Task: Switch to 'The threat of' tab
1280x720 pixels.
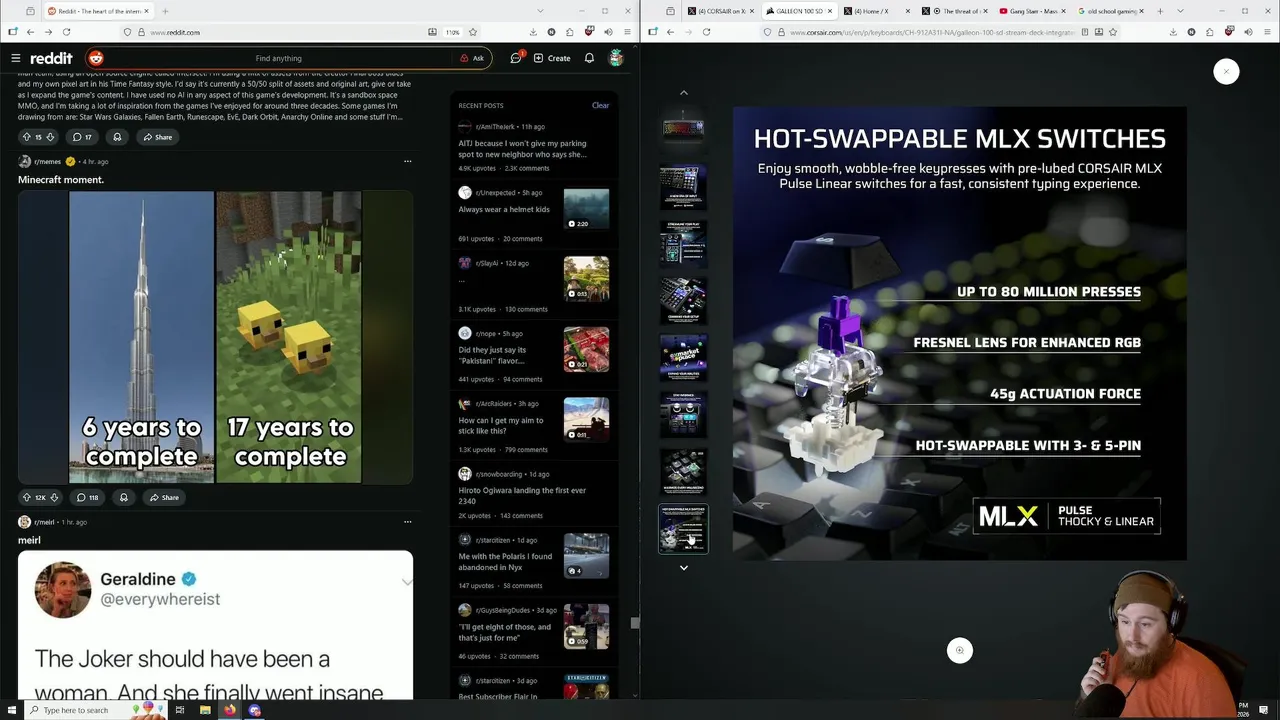Action: pos(957,11)
